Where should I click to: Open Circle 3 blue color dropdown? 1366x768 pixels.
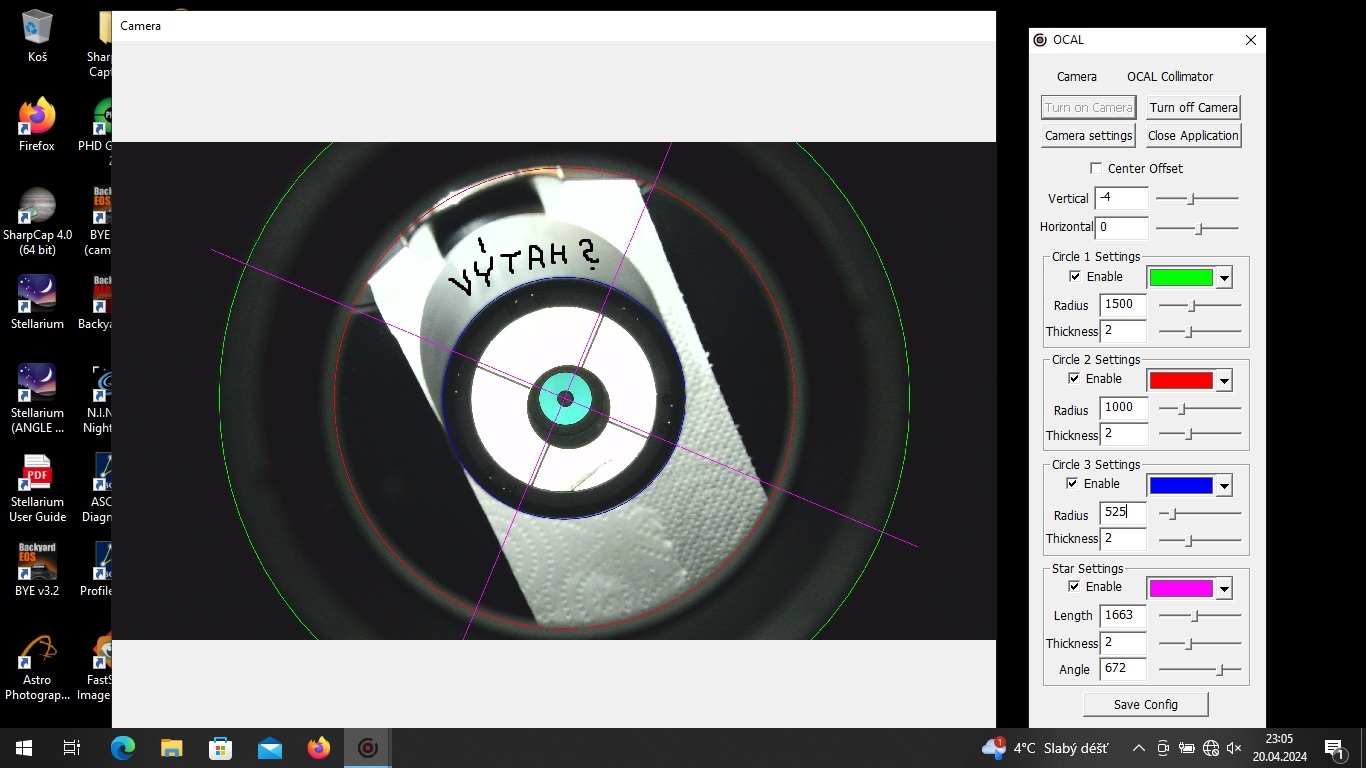coord(1224,486)
